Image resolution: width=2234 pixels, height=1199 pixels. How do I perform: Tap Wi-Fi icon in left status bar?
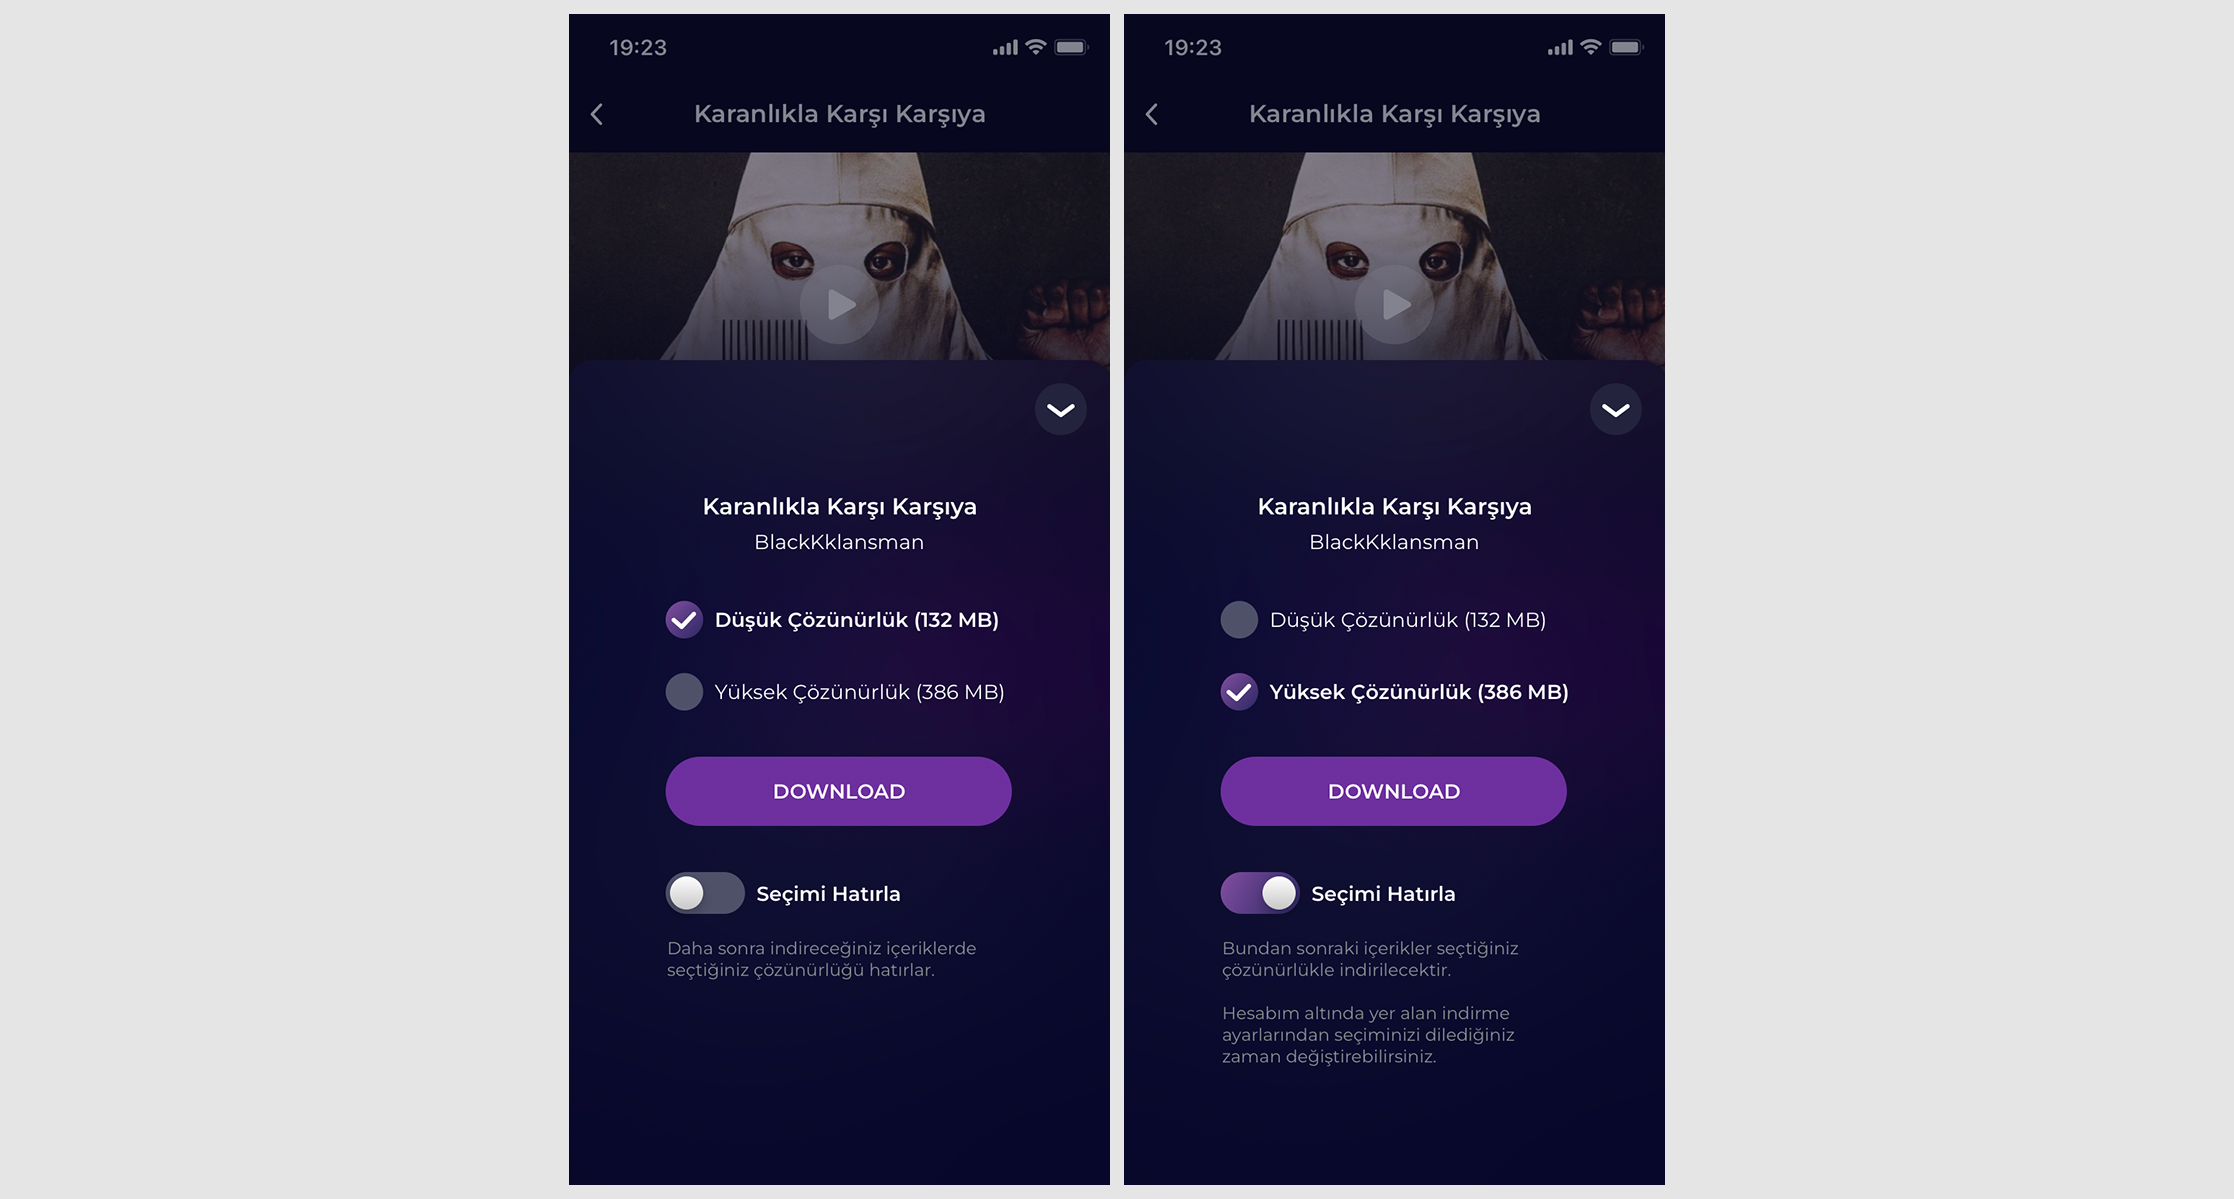(x=1036, y=47)
